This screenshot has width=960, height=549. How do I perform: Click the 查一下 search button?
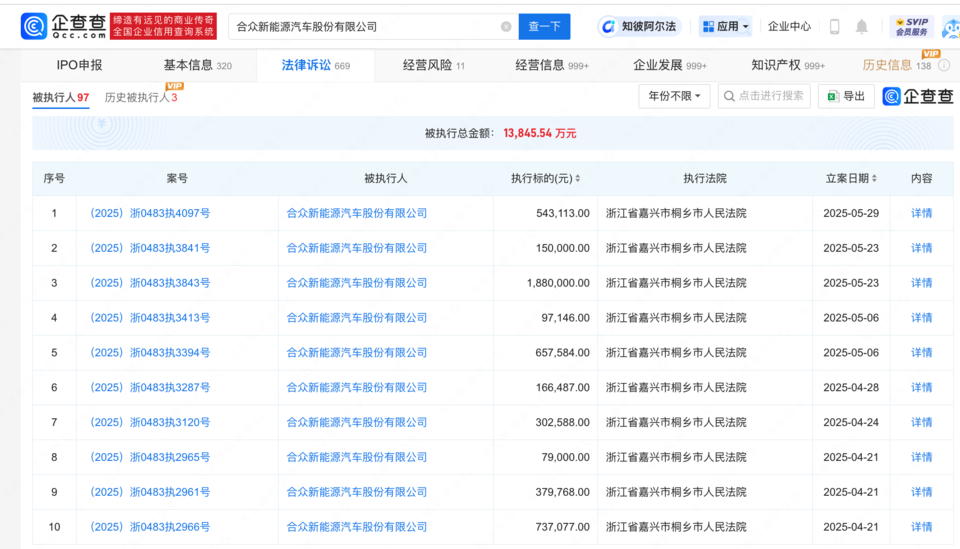544,26
